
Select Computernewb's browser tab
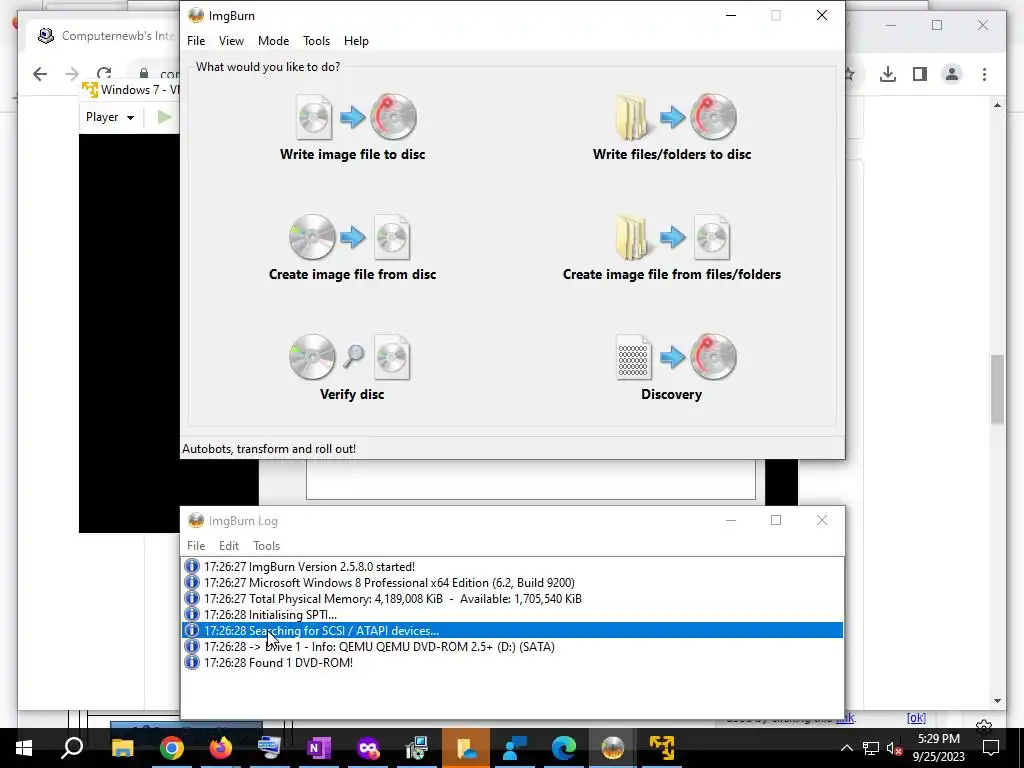point(104,36)
